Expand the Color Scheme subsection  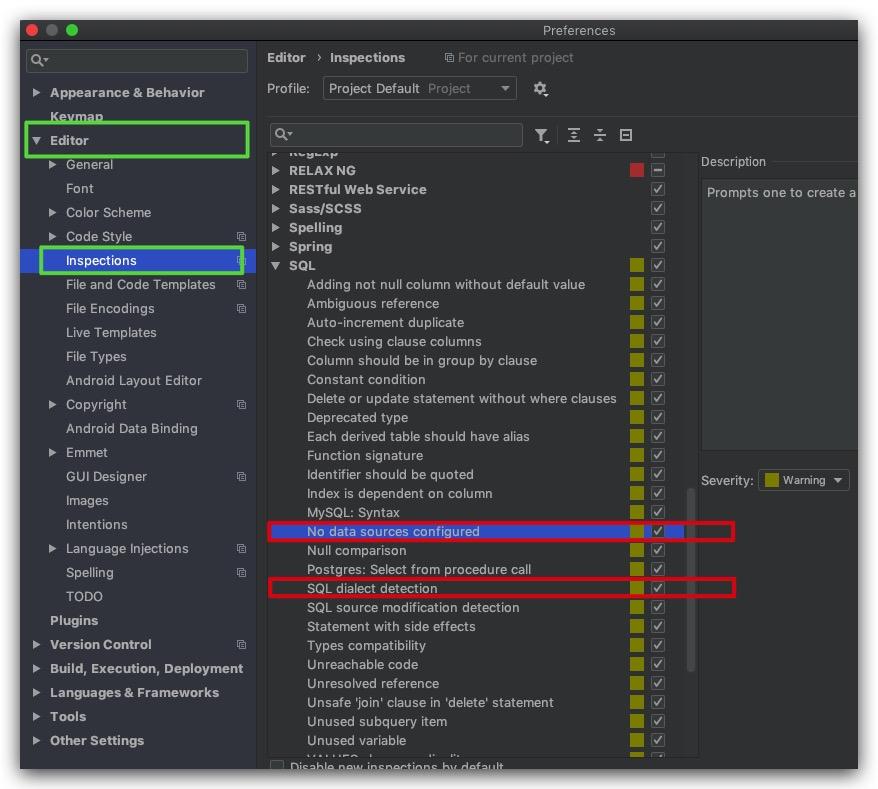click(x=52, y=213)
